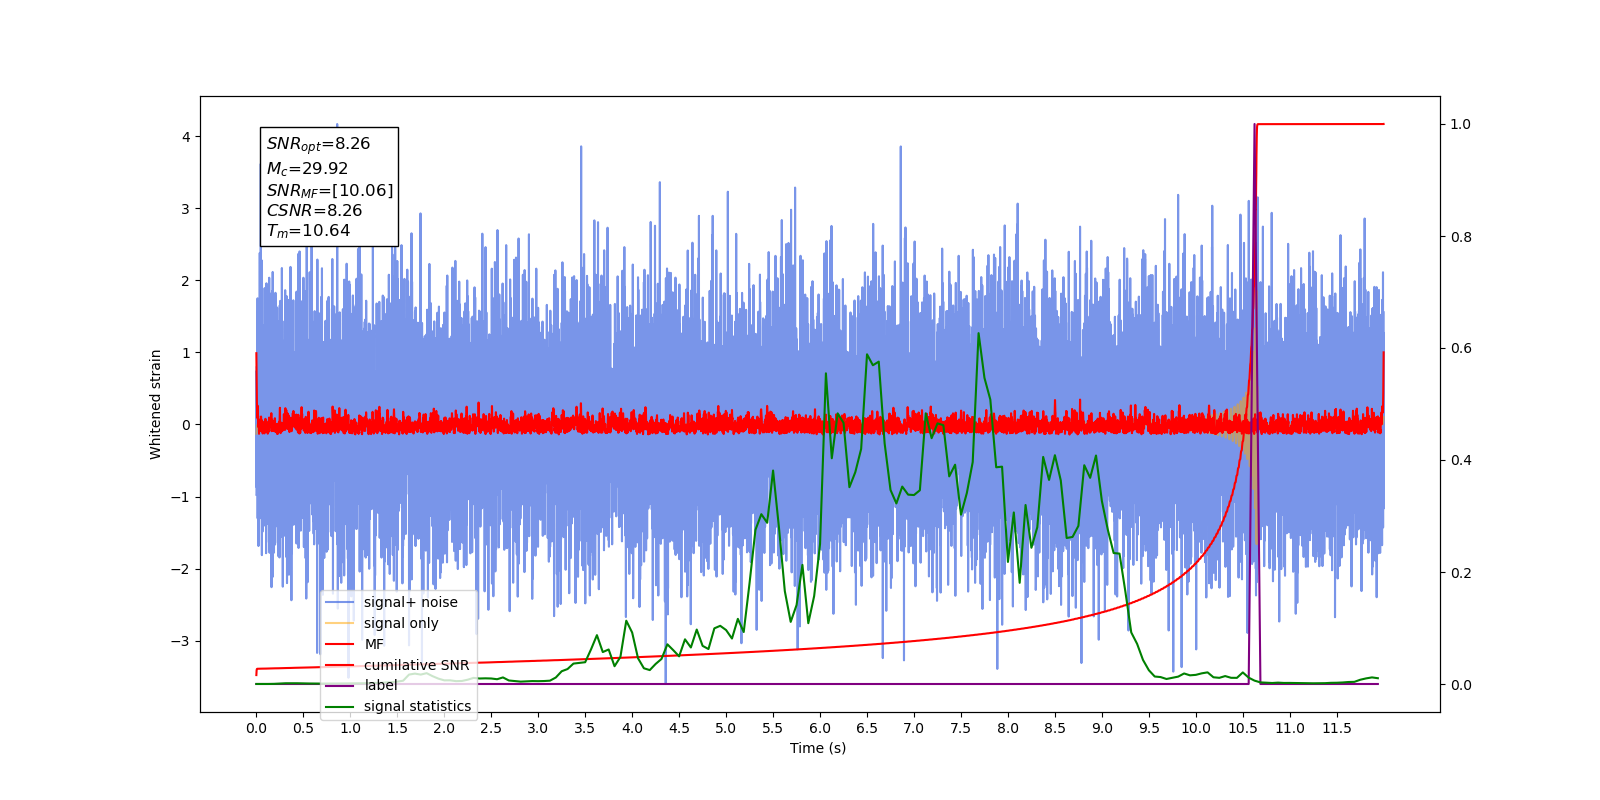Image resolution: width=1600 pixels, height=800 pixels.
Task: Click the 2.0 time axis tick label
Action: pyautogui.click(x=444, y=728)
